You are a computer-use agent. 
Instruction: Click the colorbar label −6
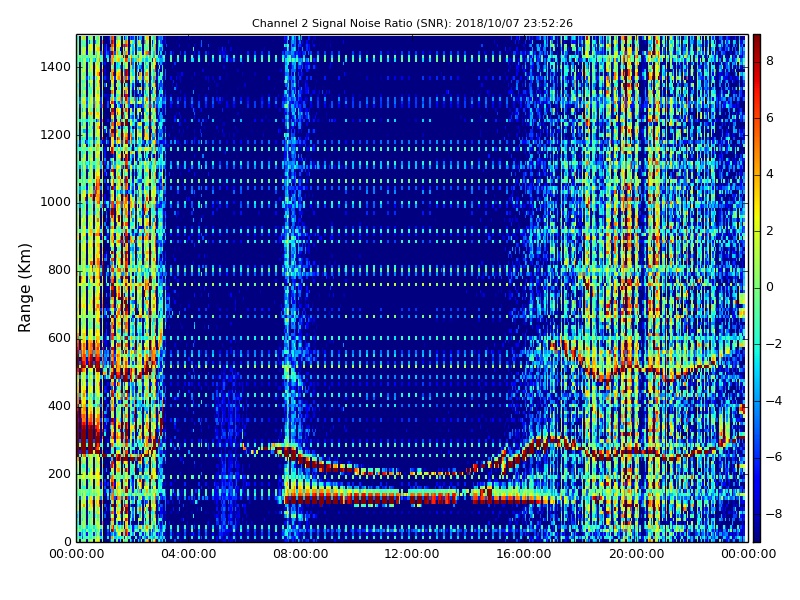pyautogui.click(x=774, y=457)
